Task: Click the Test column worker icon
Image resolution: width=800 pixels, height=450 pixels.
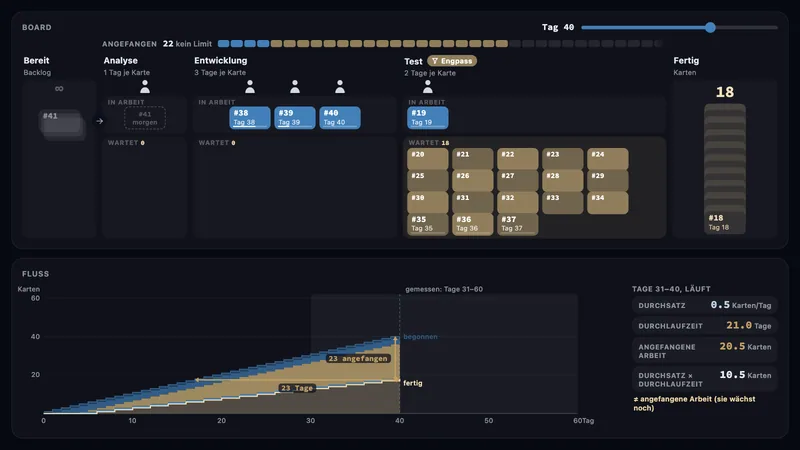Action: (x=428, y=87)
